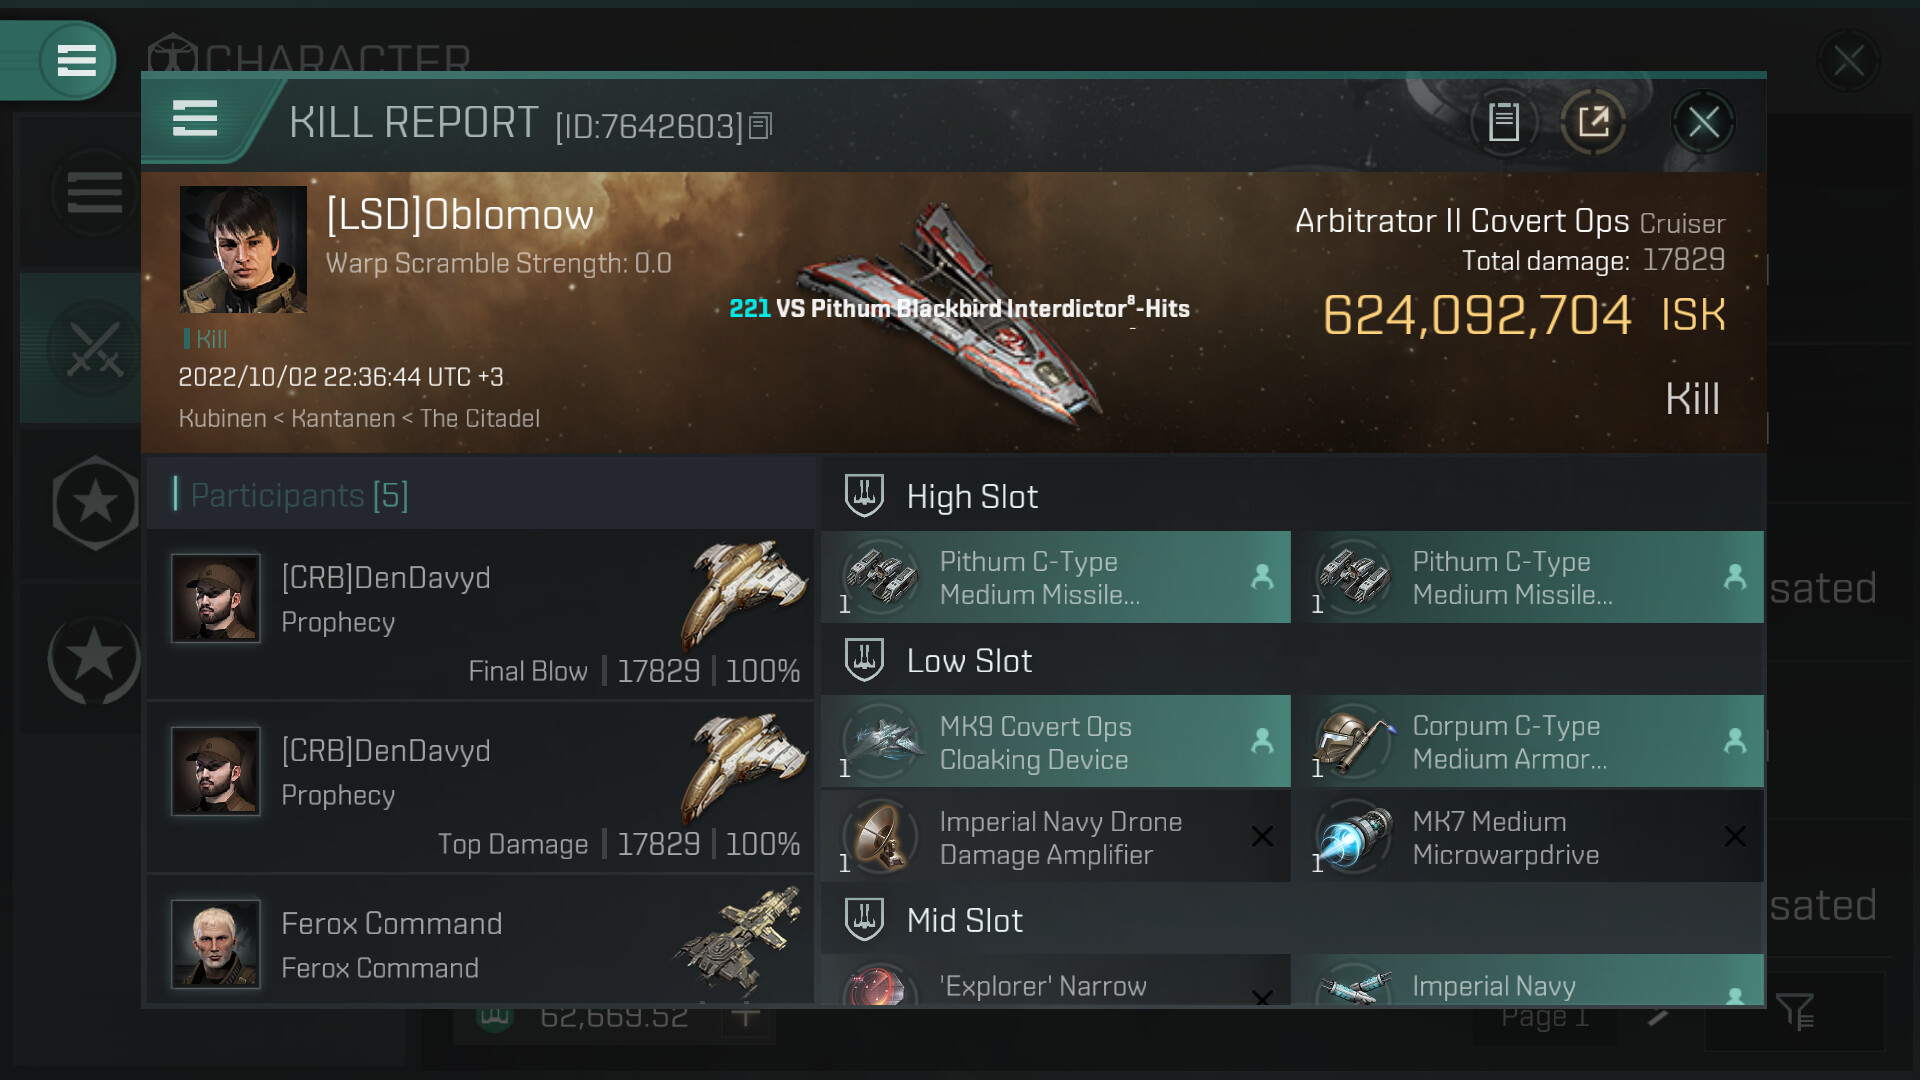Open the Kill Report menu icon

coord(195,119)
